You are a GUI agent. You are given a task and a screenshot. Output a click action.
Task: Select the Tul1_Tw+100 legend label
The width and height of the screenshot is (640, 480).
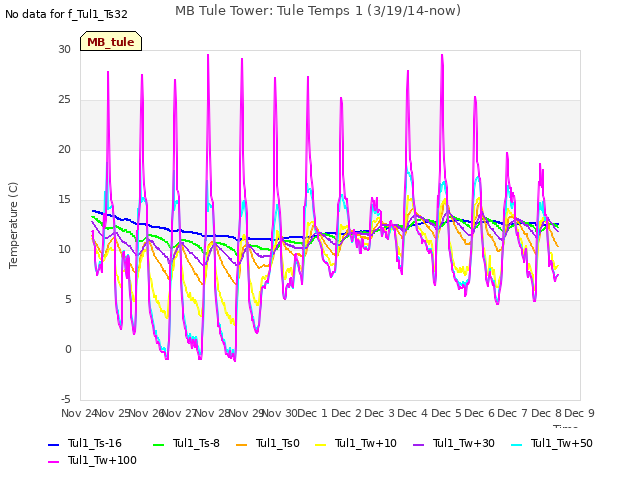[102, 460]
